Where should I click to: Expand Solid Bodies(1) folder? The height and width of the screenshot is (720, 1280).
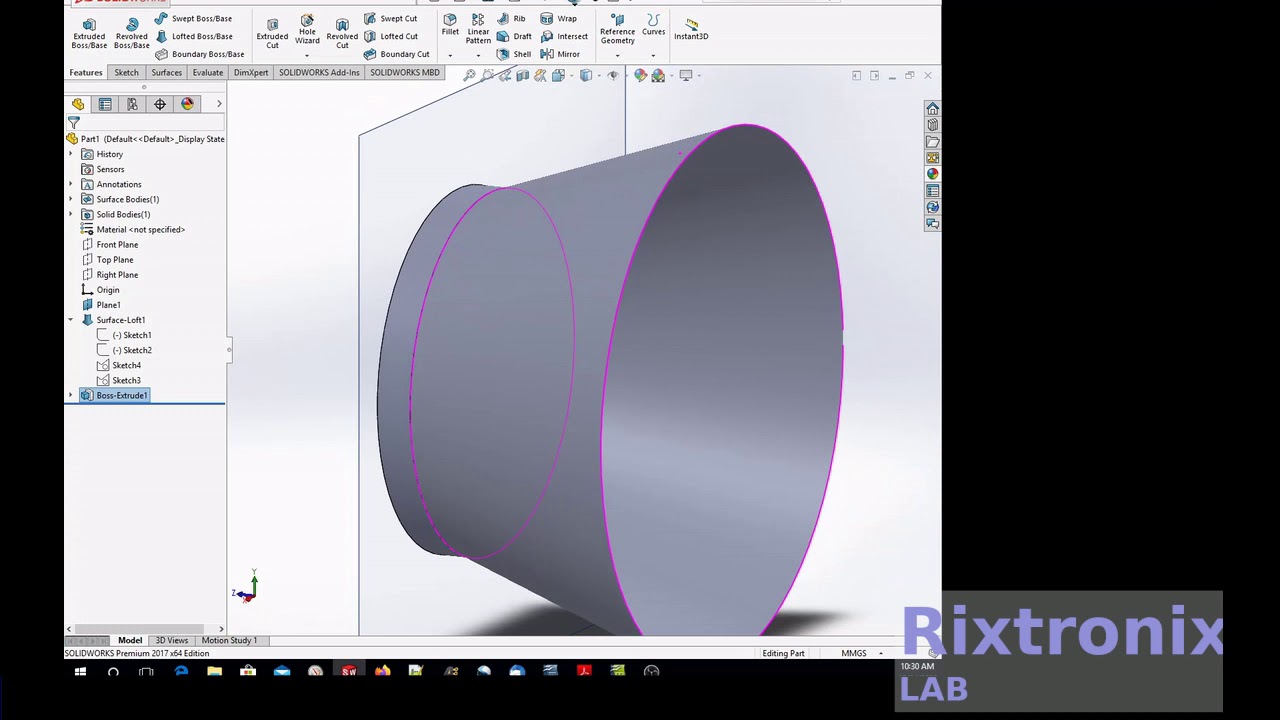point(71,214)
